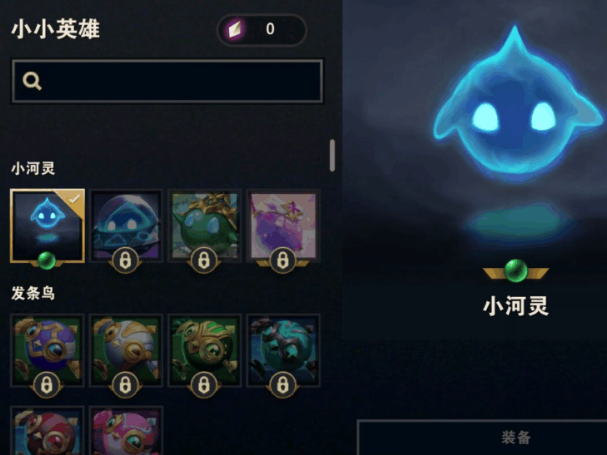The width and height of the screenshot is (607, 455).
Task: Click the locked hooded blue 小河灵 variant
Action: click(126, 226)
